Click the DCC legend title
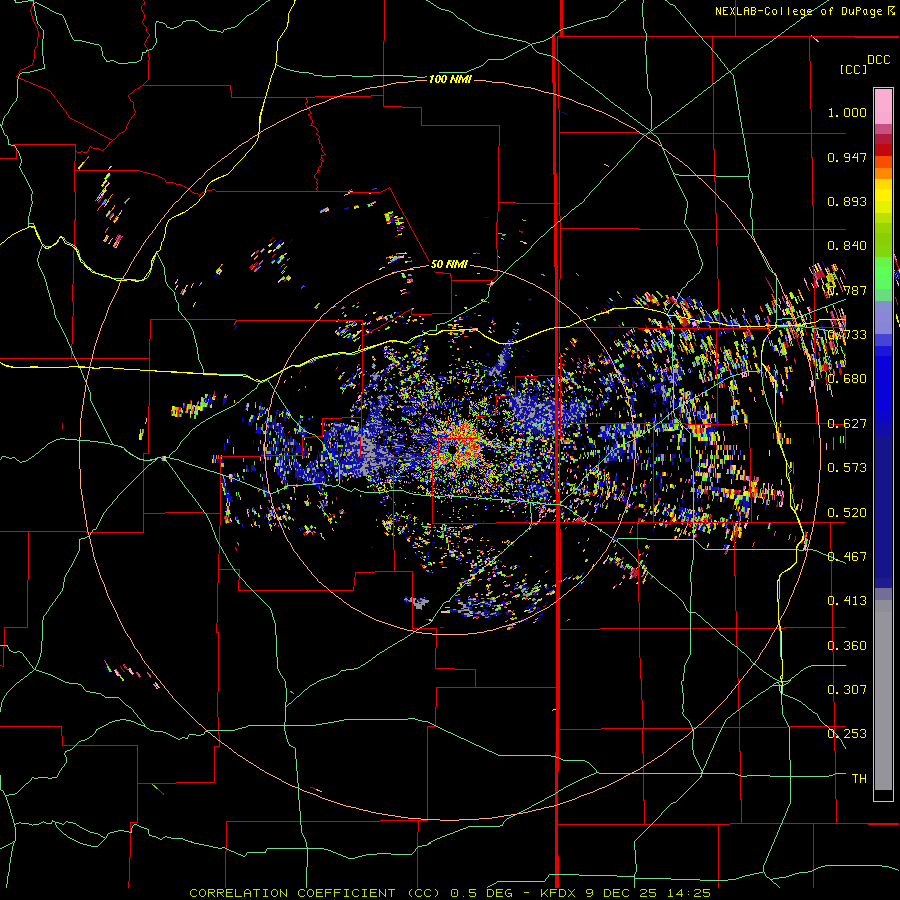 [x=878, y=60]
